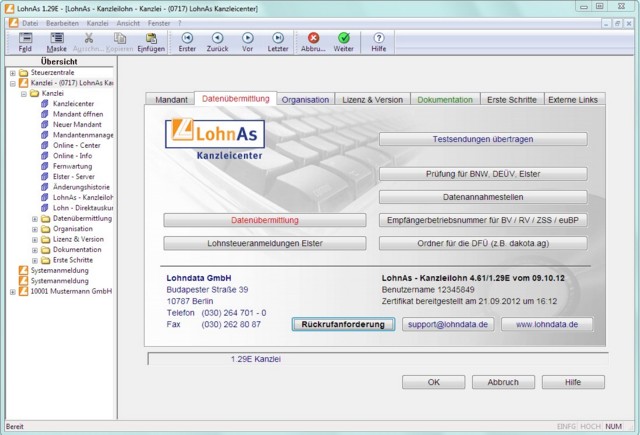640x435 pixels.
Task: Expand the Datenübermittlung tree folder
Action: coord(35,219)
